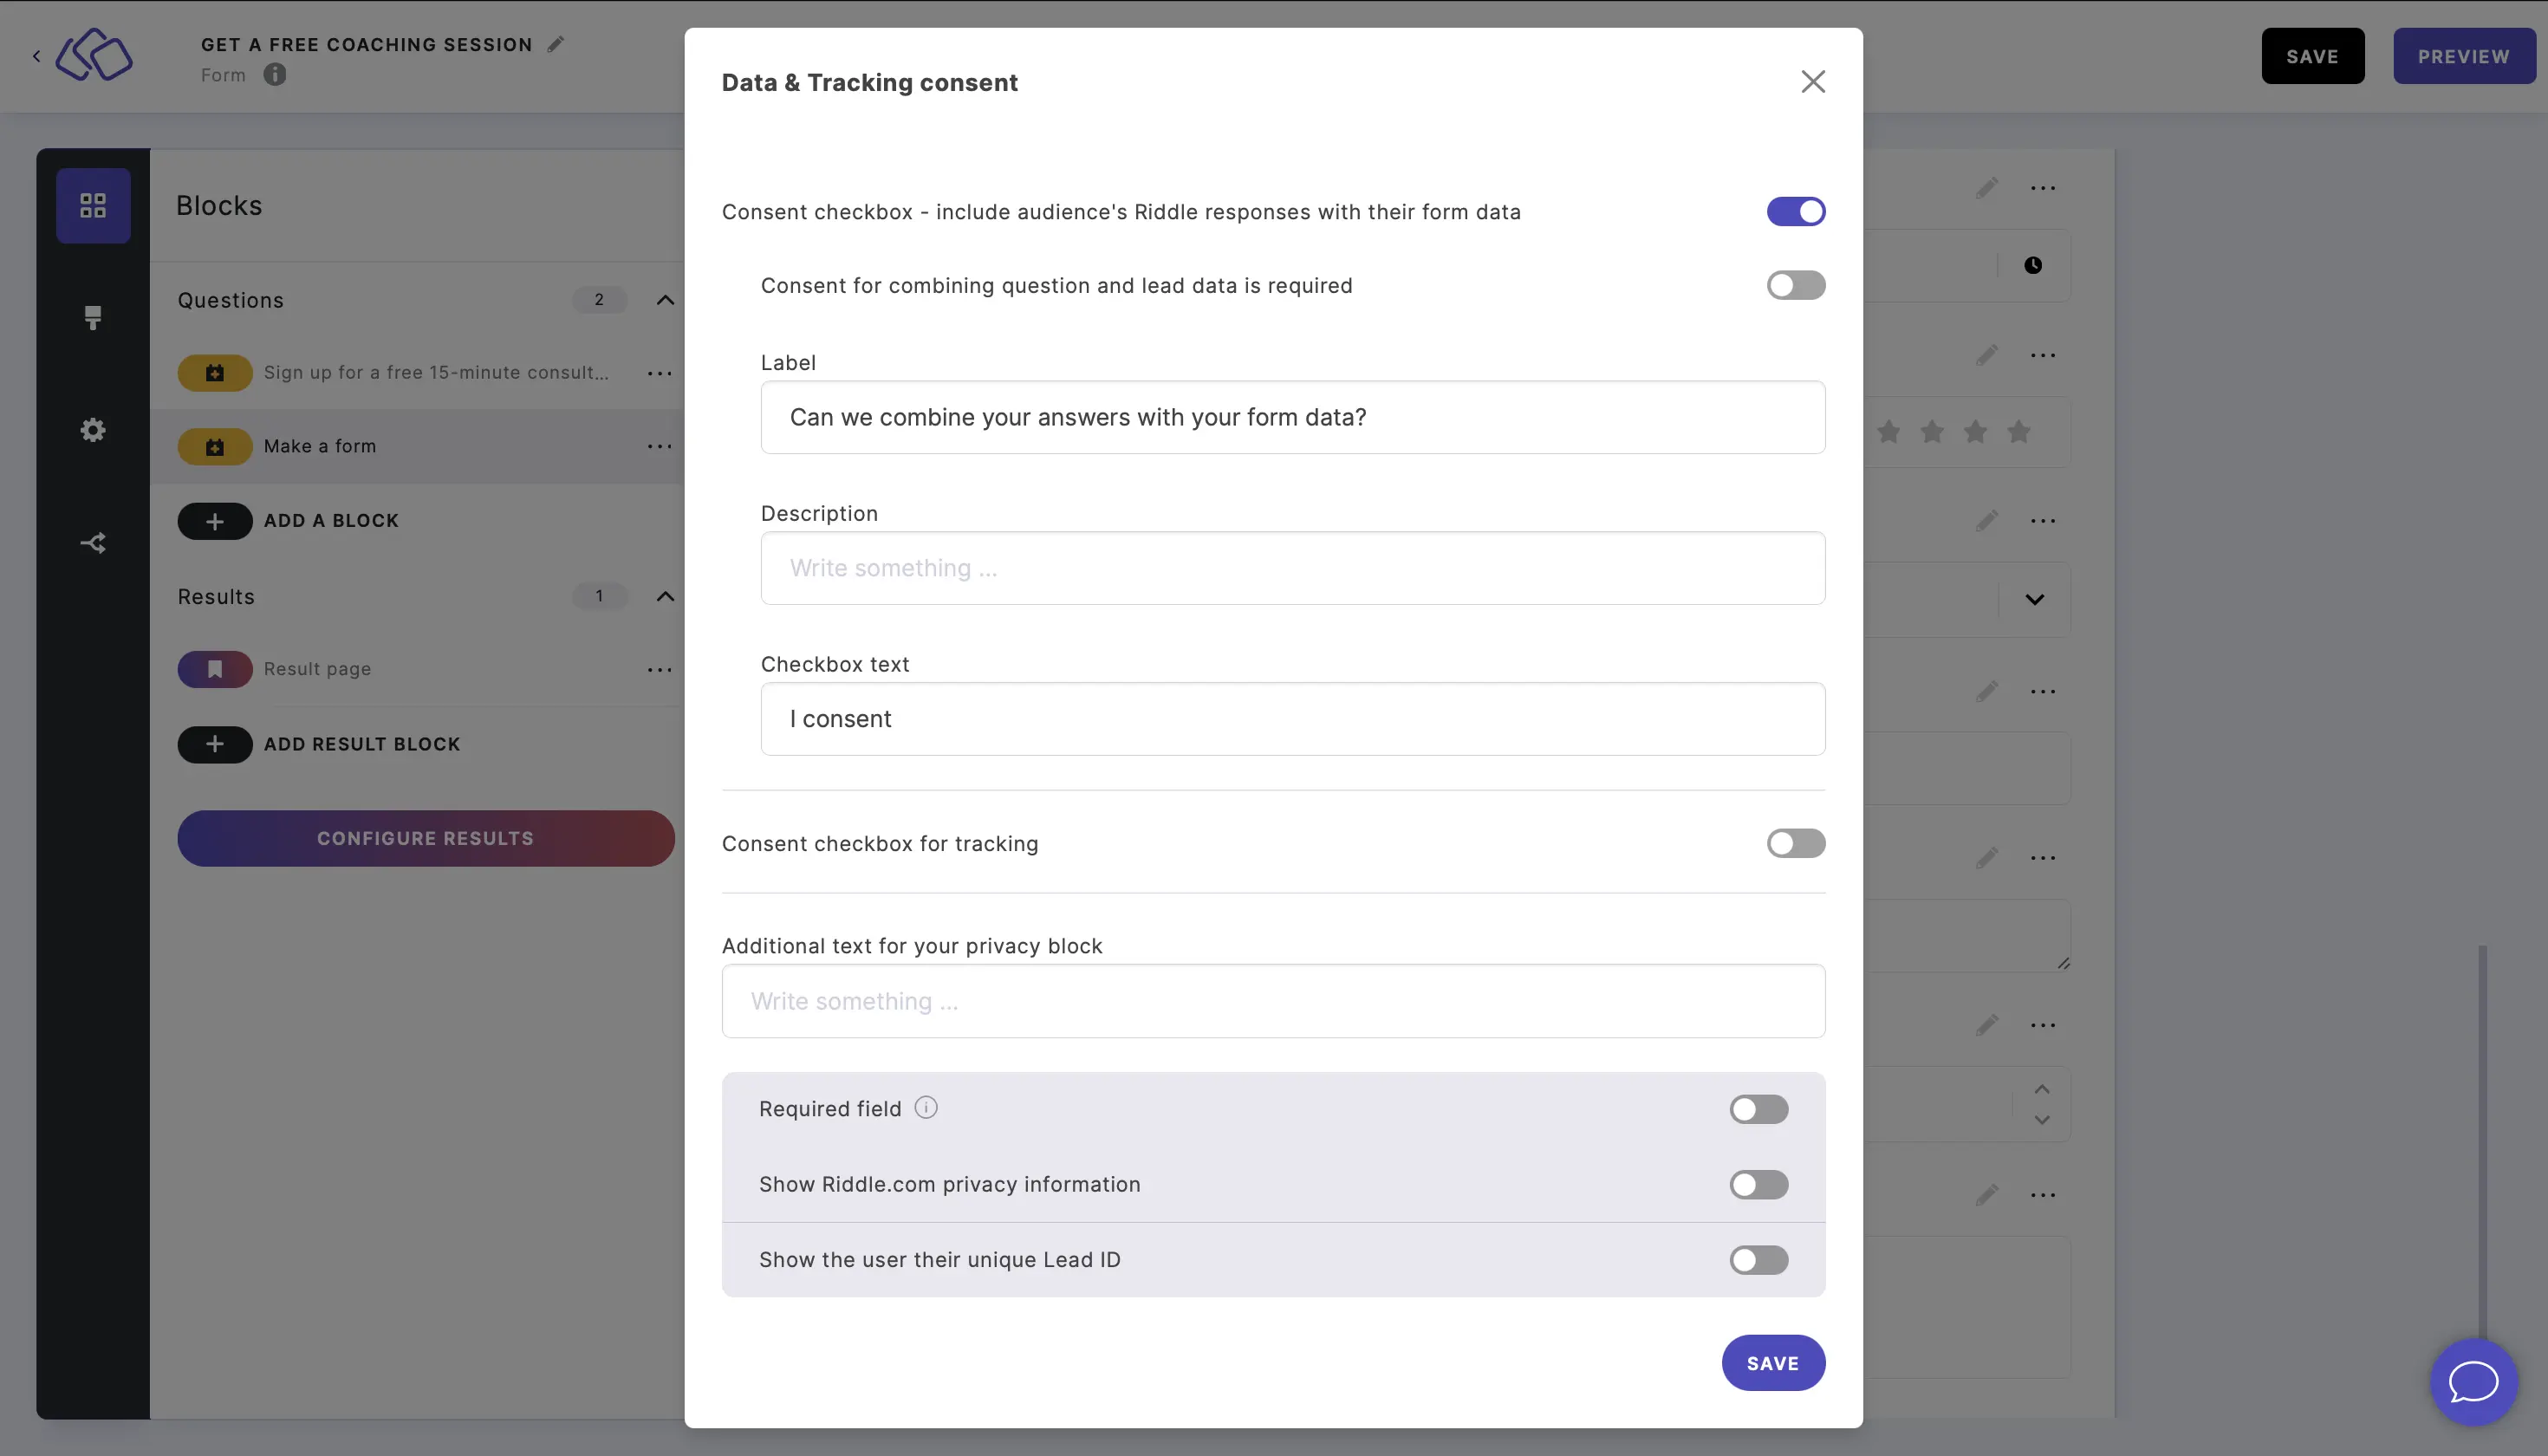Click the settings gear icon in sidebar
Image resolution: width=2548 pixels, height=1456 pixels.
click(93, 431)
